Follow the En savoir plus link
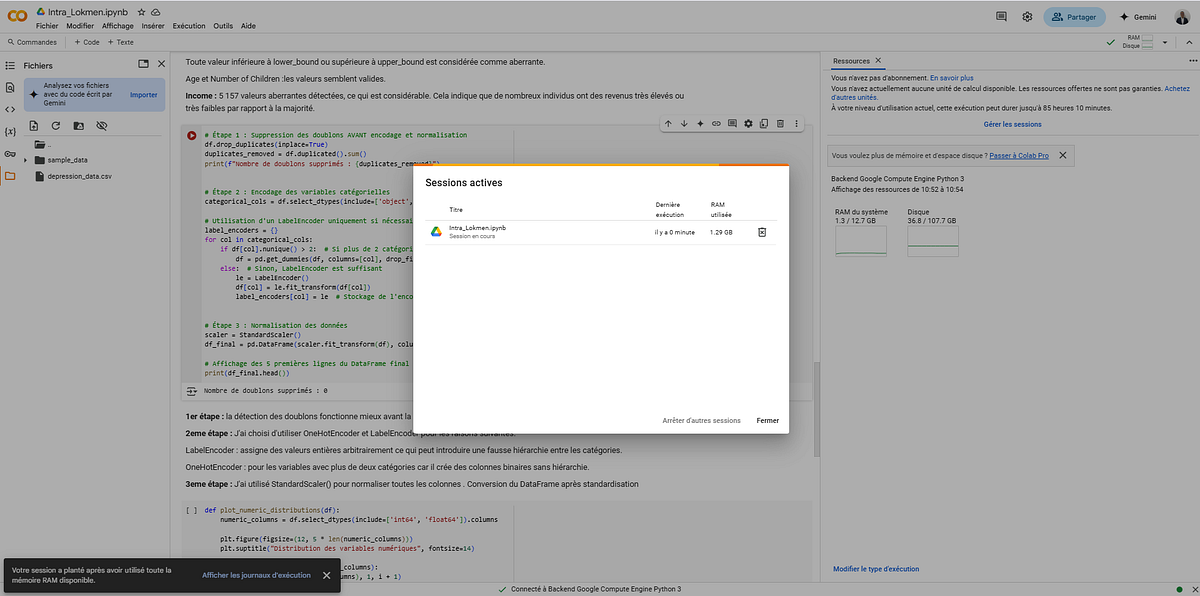The width and height of the screenshot is (1200, 596). (951, 77)
